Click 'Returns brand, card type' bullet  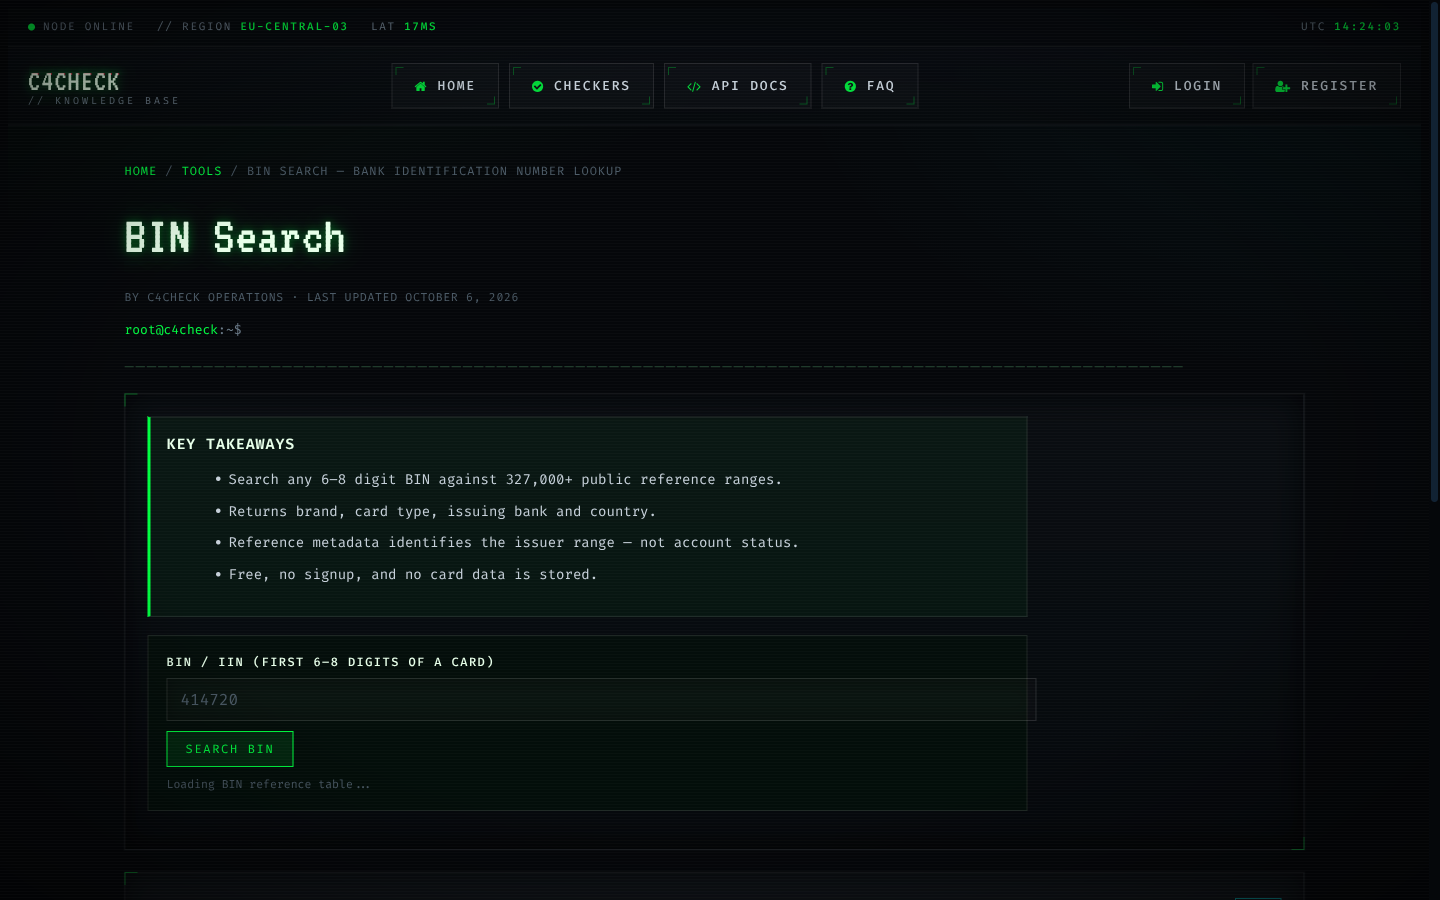tap(442, 512)
